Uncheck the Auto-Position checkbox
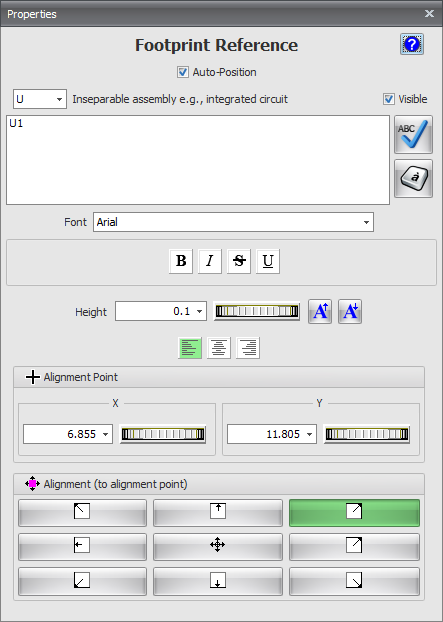 click(183, 72)
